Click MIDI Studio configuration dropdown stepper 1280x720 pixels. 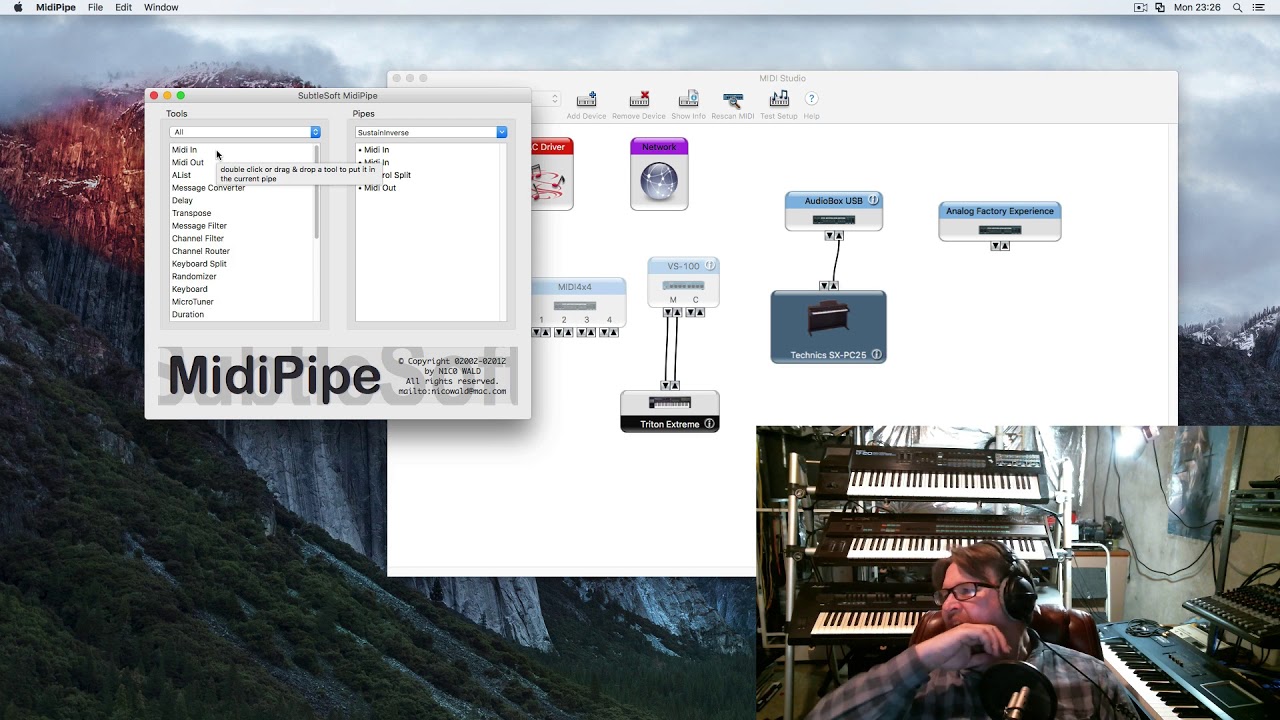point(555,99)
